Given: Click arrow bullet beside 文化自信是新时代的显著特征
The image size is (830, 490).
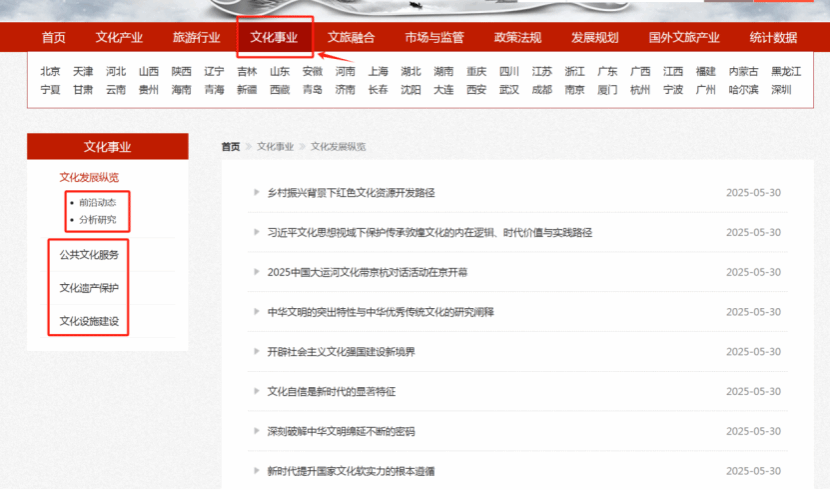Looking at the screenshot, I should click(255, 392).
